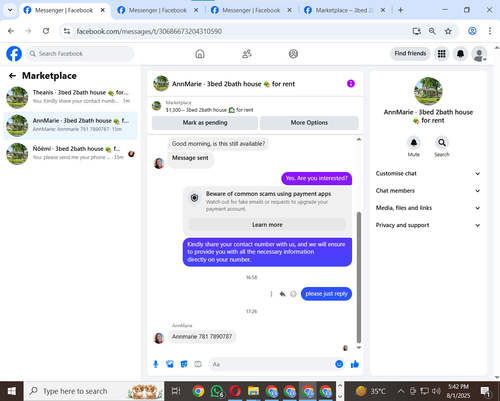
Task: Select the AnnMarie conversation in list
Action: 70,125
